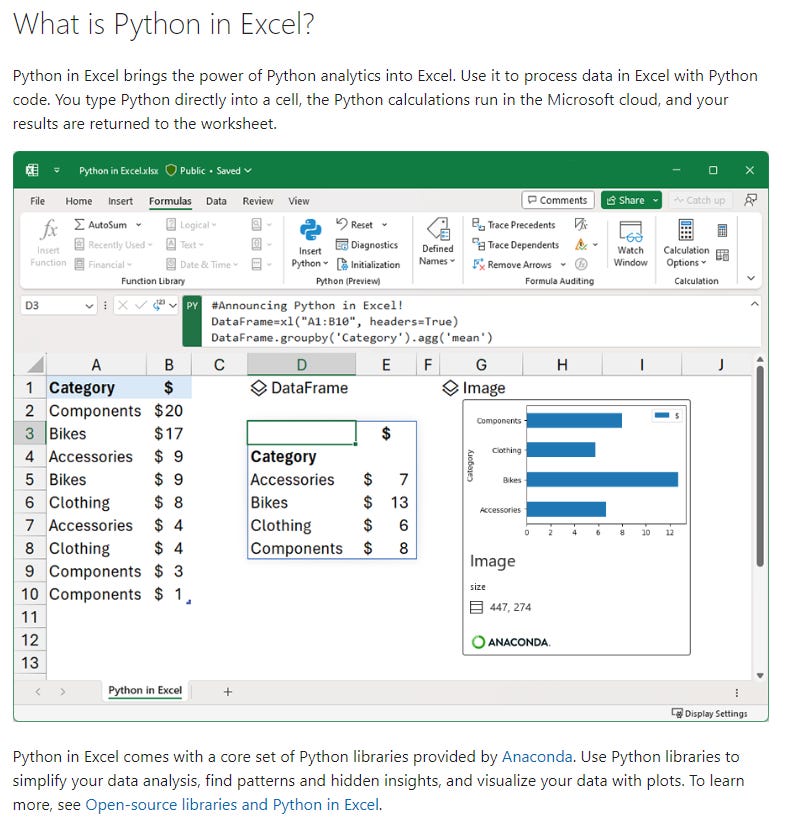792x828 pixels.
Task: Select row 3 header
Action: 30,434
